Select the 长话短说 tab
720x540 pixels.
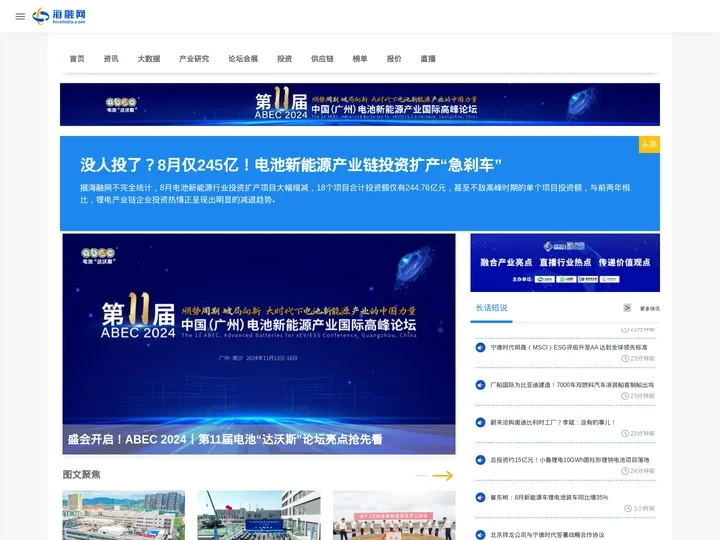491,308
